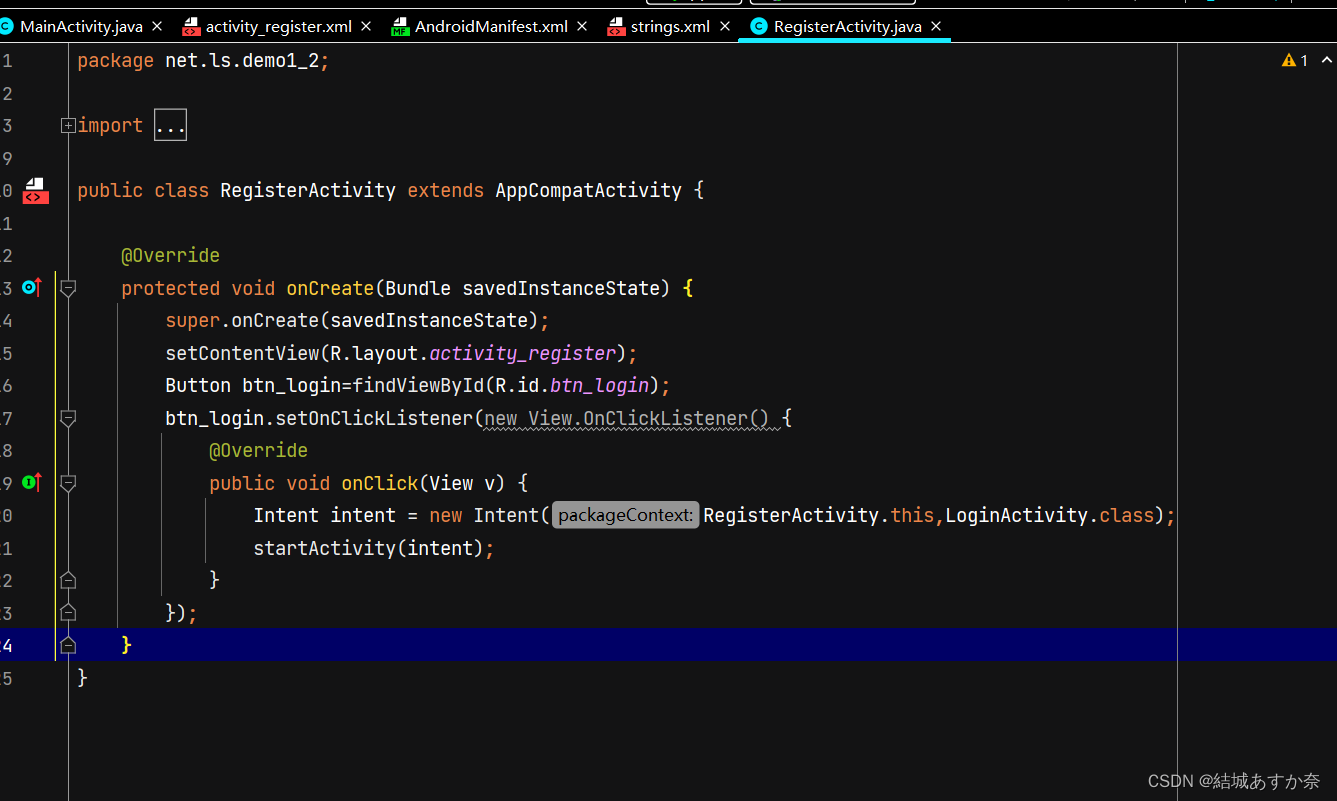Click the fold end marker after listener block

pos(68,612)
